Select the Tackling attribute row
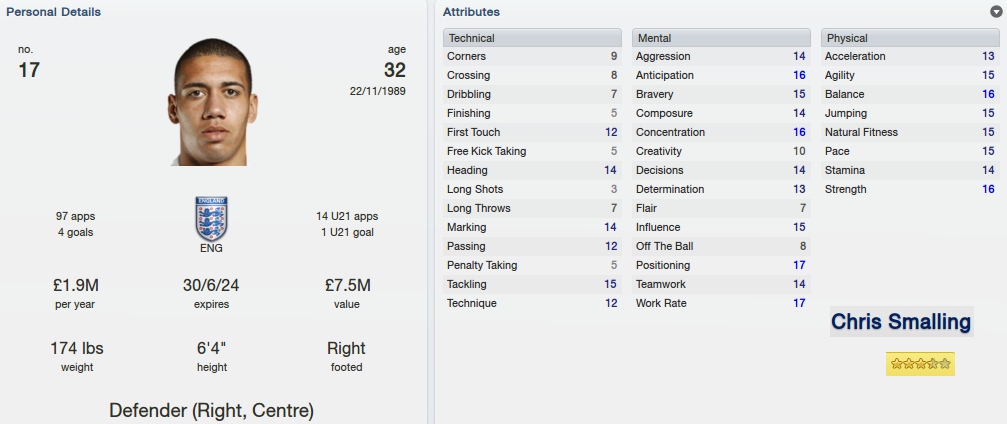The height and width of the screenshot is (424, 1007). coord(532,284)
